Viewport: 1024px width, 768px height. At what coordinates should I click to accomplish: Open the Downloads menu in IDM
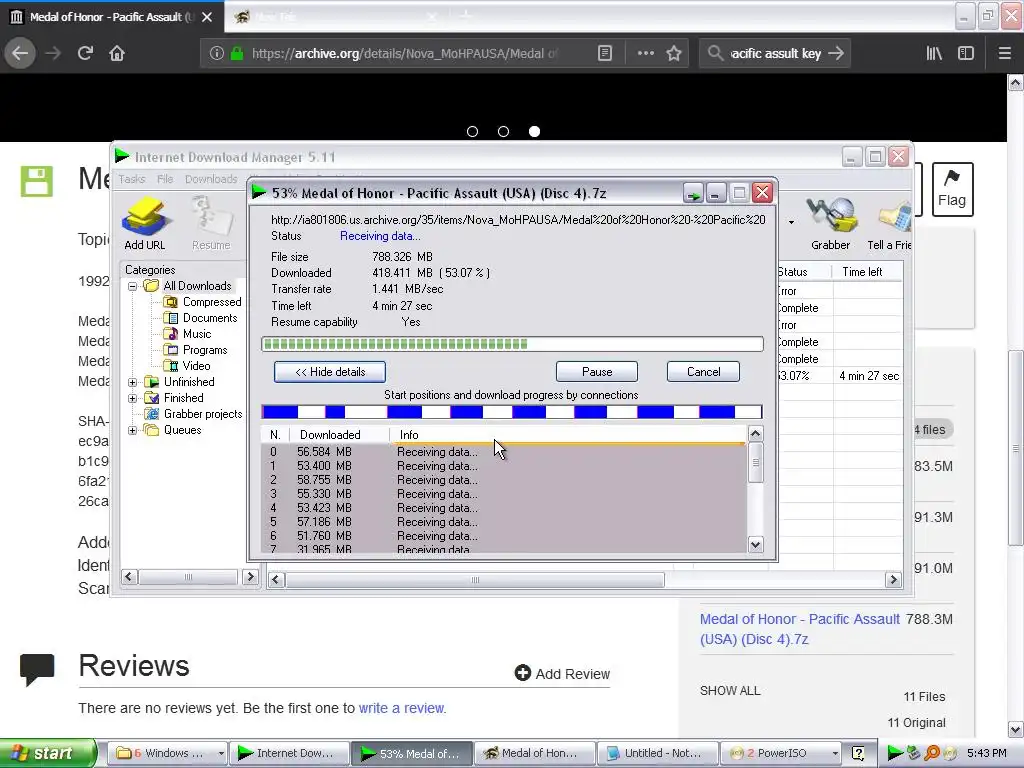point(211,179)
